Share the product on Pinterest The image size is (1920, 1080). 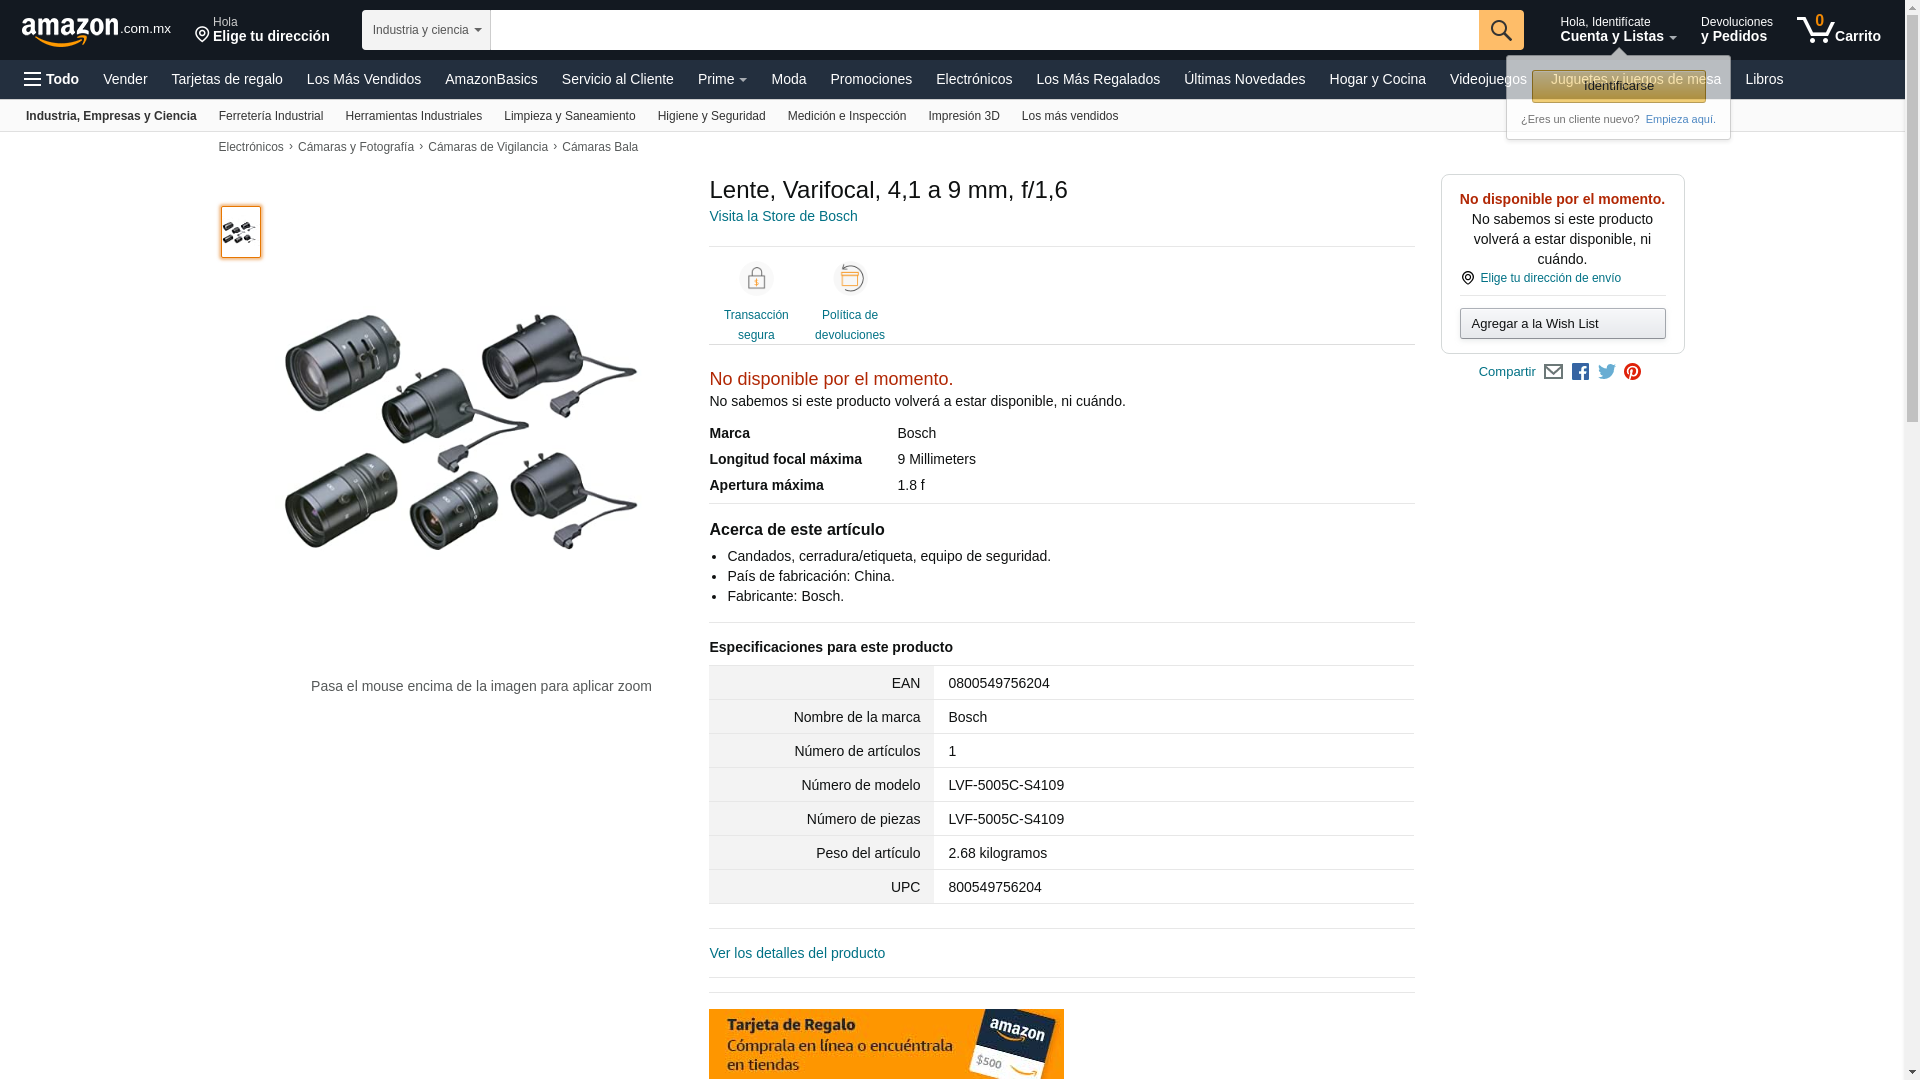[x=1632, y=372]
